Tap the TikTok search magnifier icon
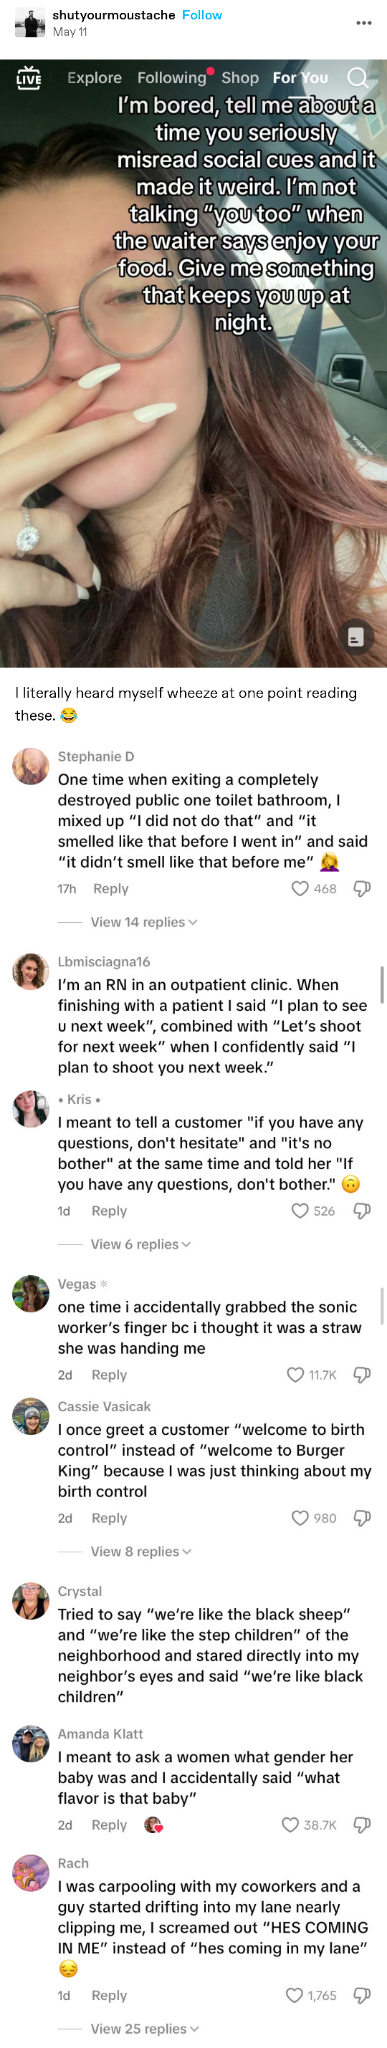 [357, 77]
